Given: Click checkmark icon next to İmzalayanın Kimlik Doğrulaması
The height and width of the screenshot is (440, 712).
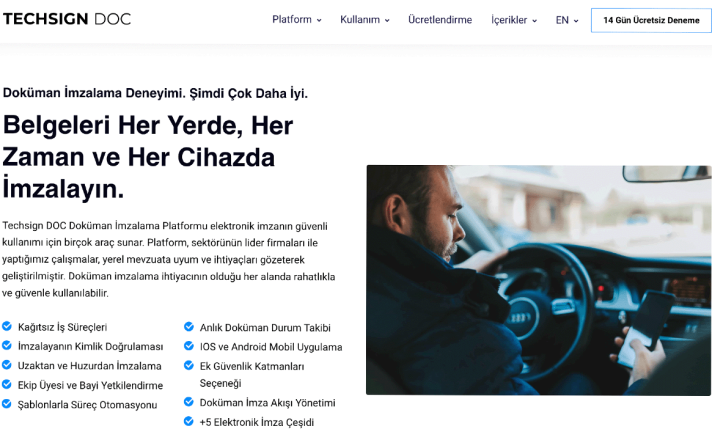Looking at the screenshot, I should 7,346.
